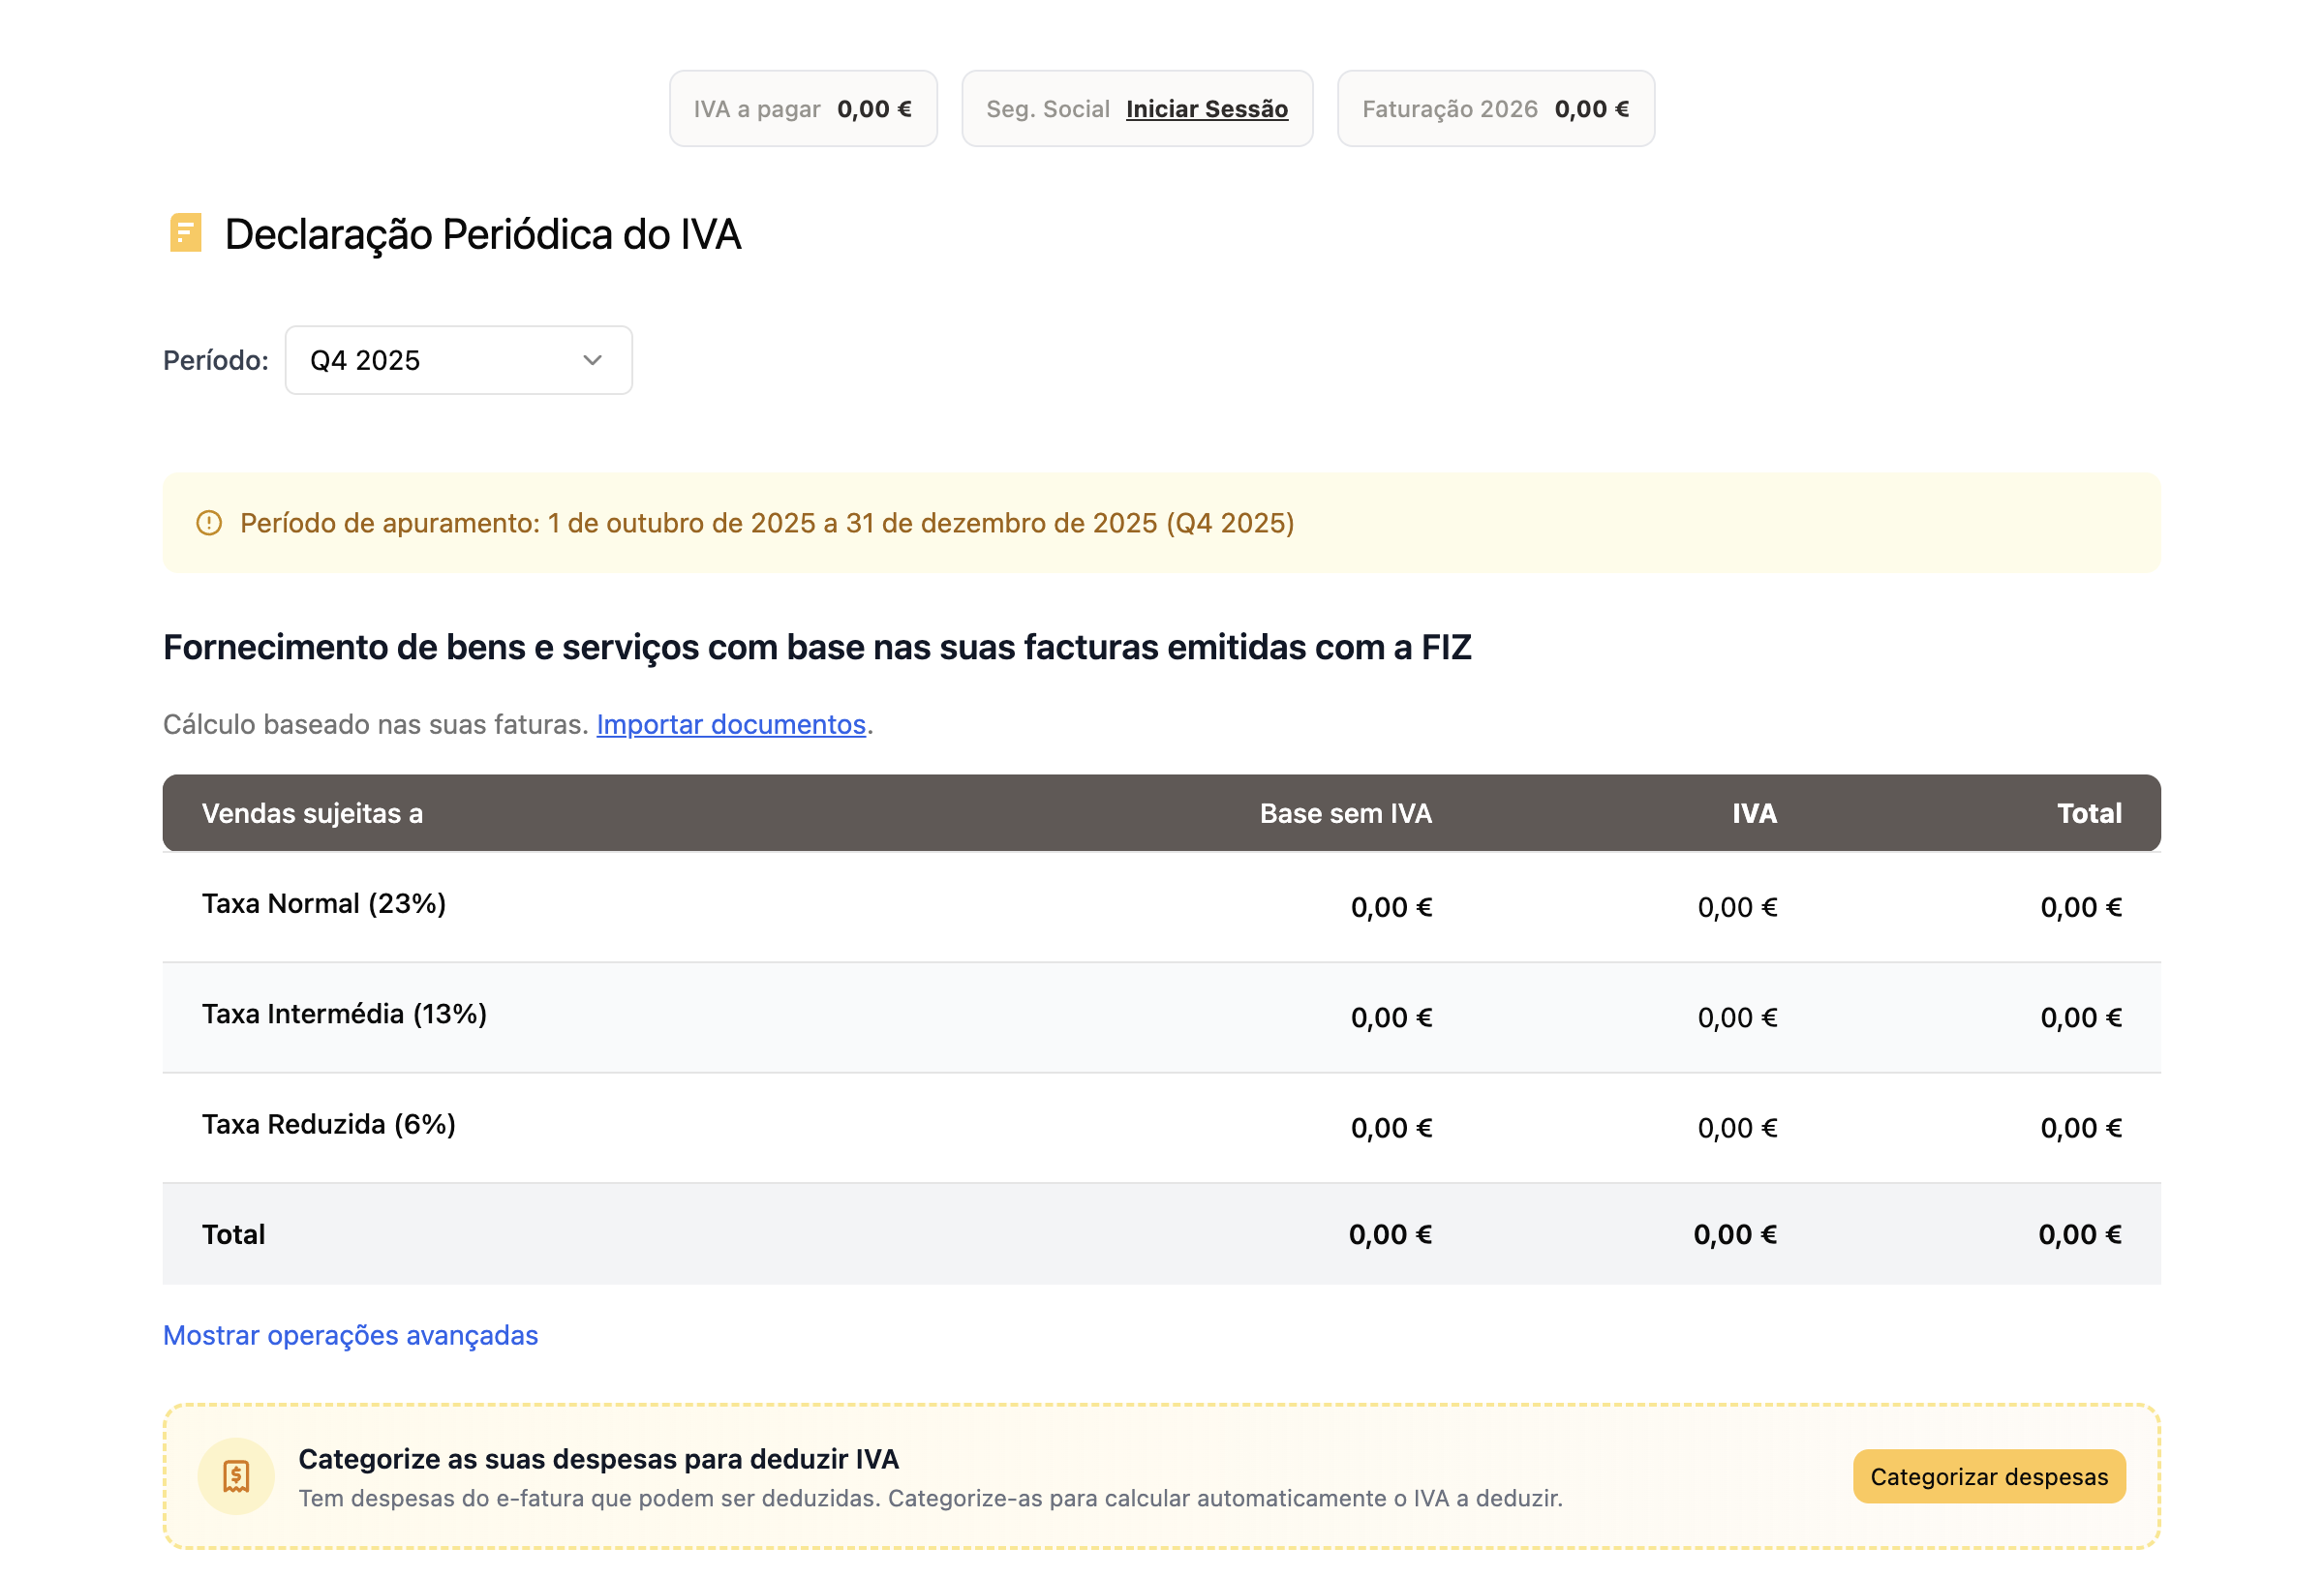Click Taxa Reduzida IVA value

pos(1737,1127)
